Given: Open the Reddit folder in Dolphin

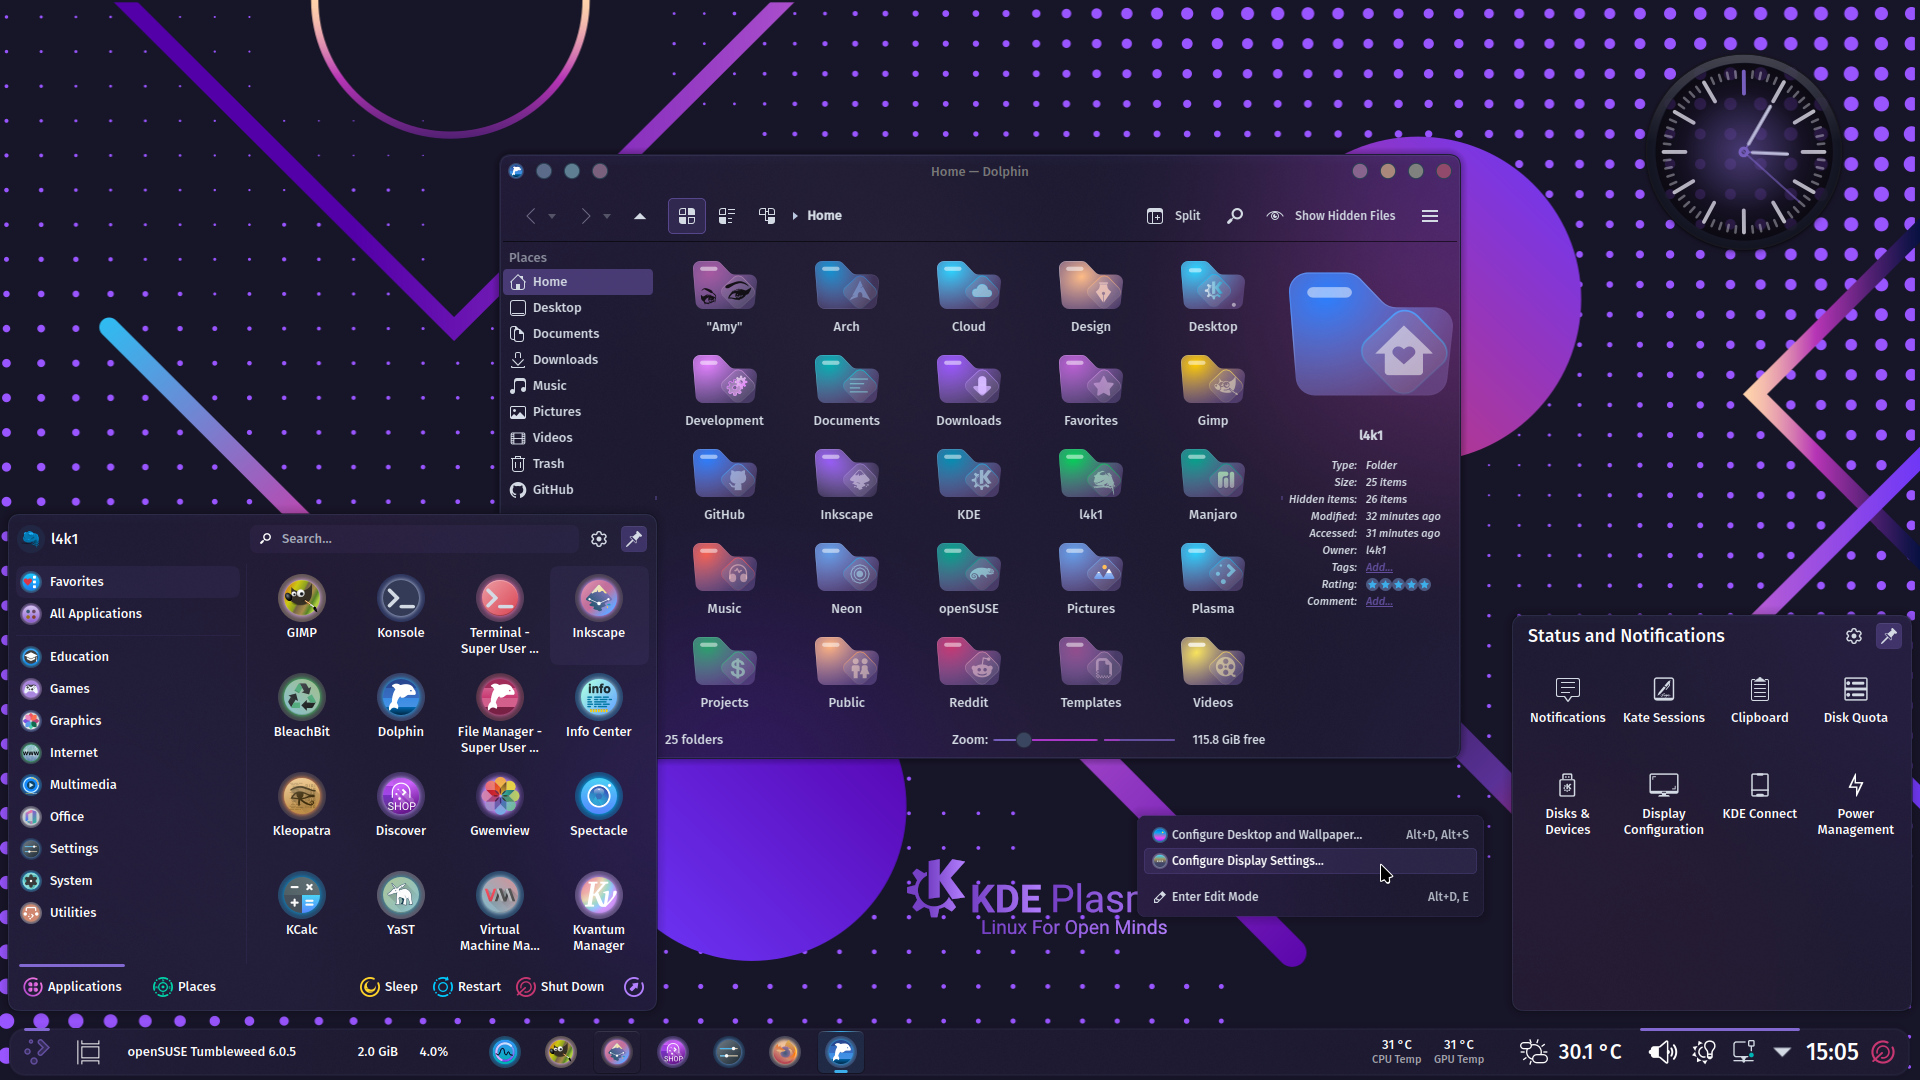Looking at the screenshot, I should [969, 674].
